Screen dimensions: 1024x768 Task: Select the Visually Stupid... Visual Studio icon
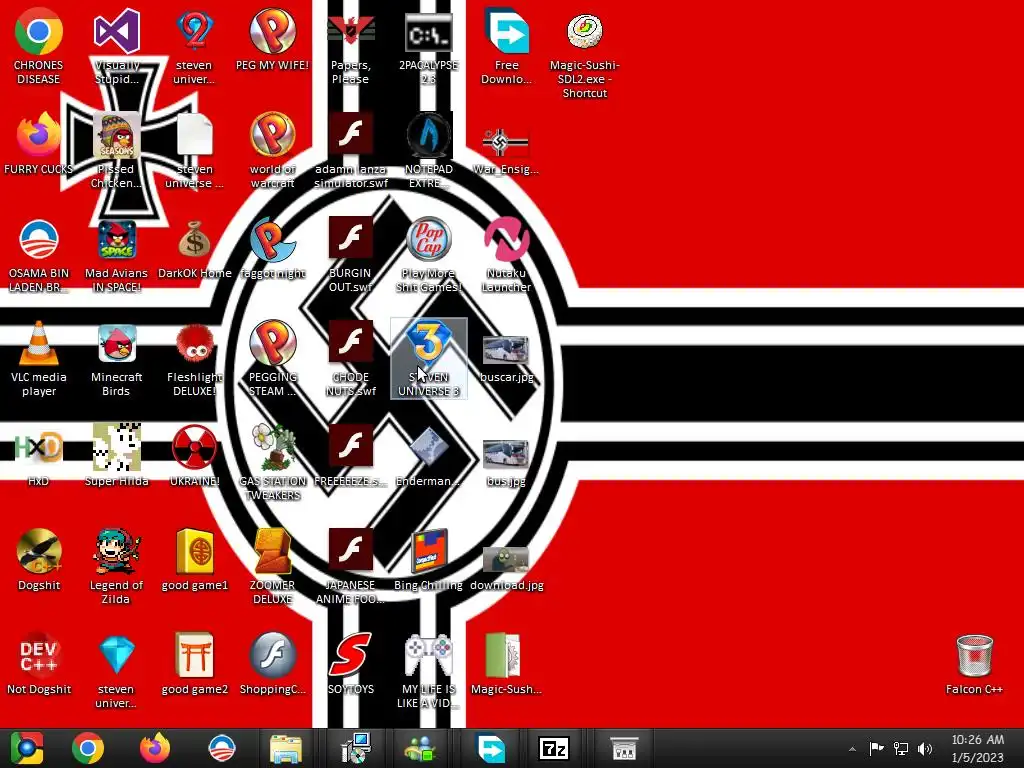[116, 47]
